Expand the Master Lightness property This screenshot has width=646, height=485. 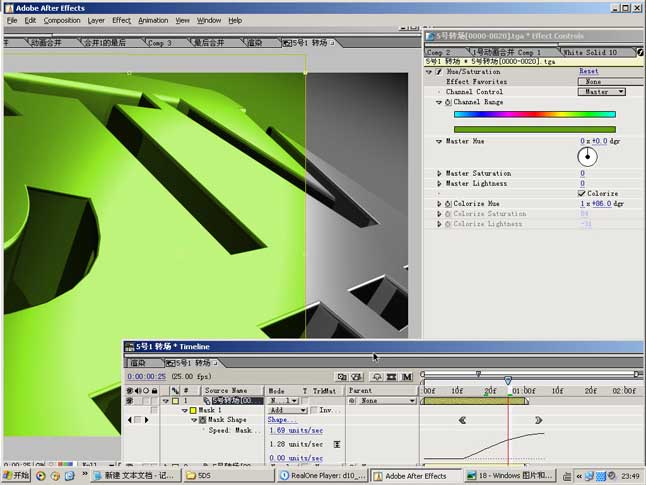click(x=439, y=183)
